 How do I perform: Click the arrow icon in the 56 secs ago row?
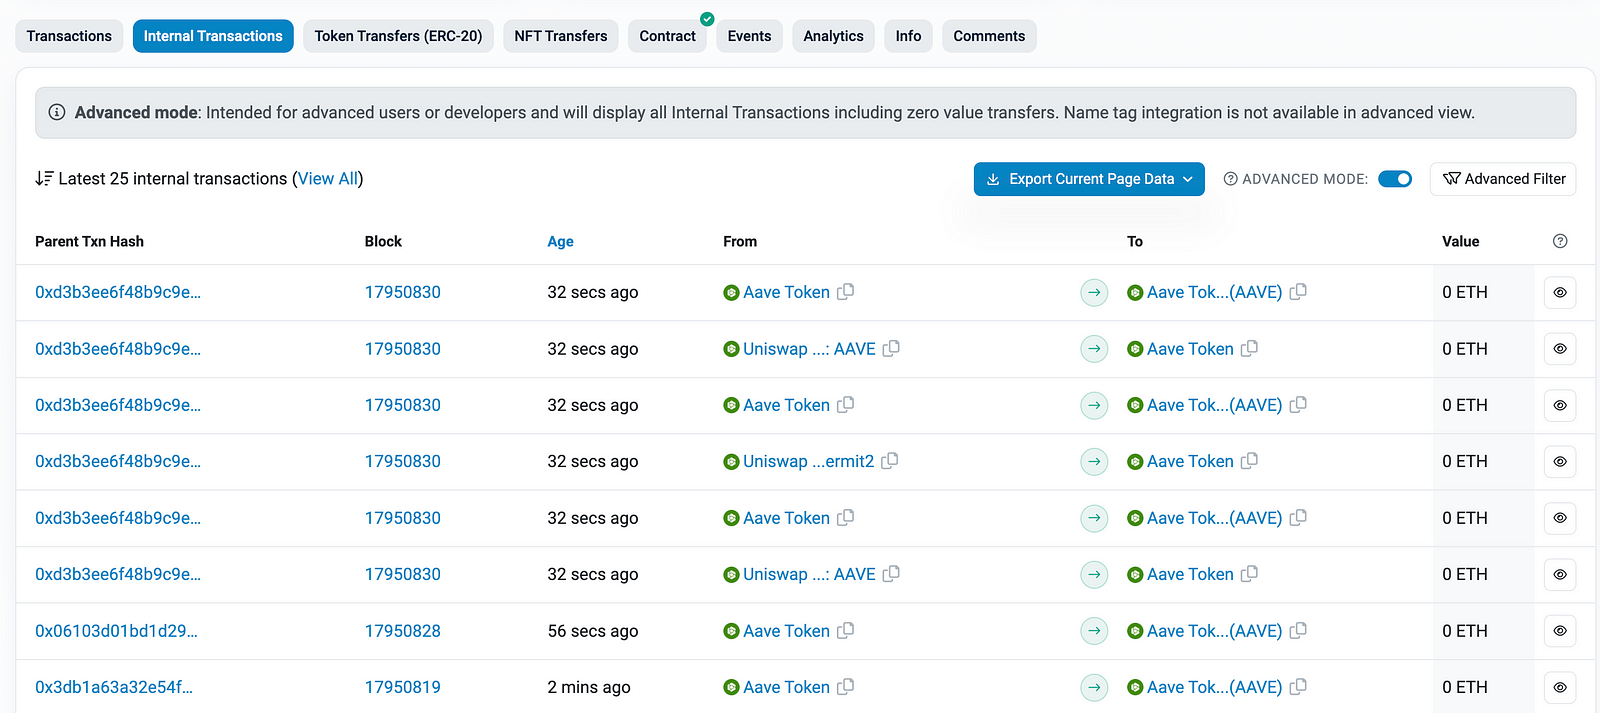1095,631
